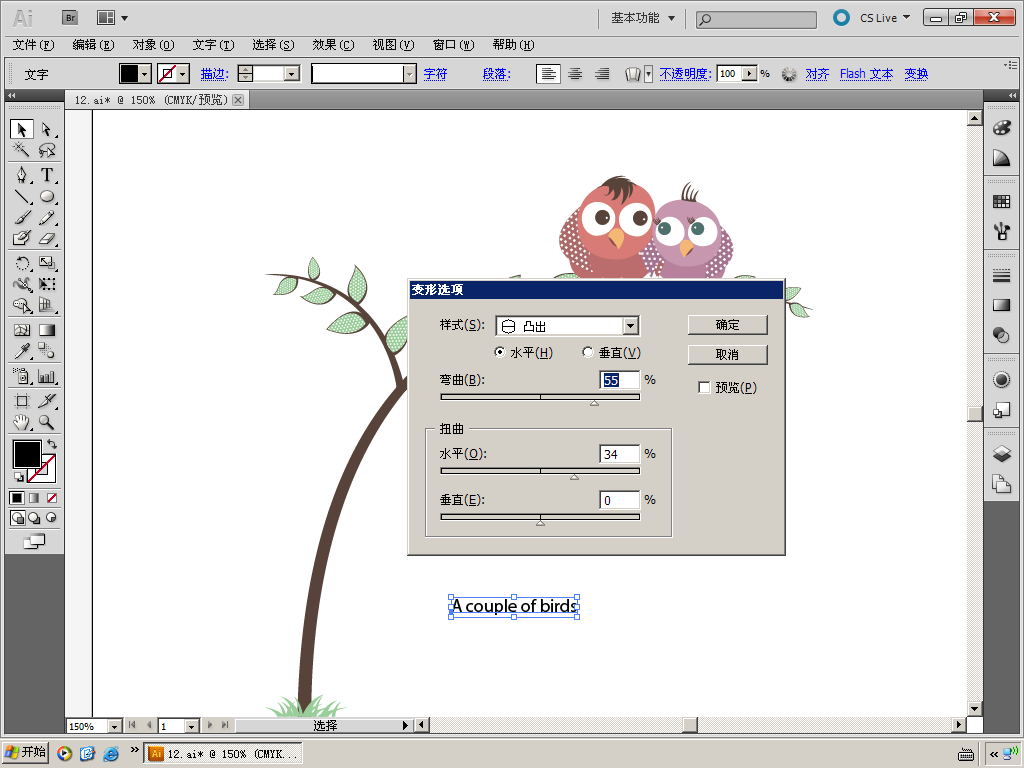Screen dimensions: 1024x768
Task: Click the vertical distortion value field
Action: point(619,500)
